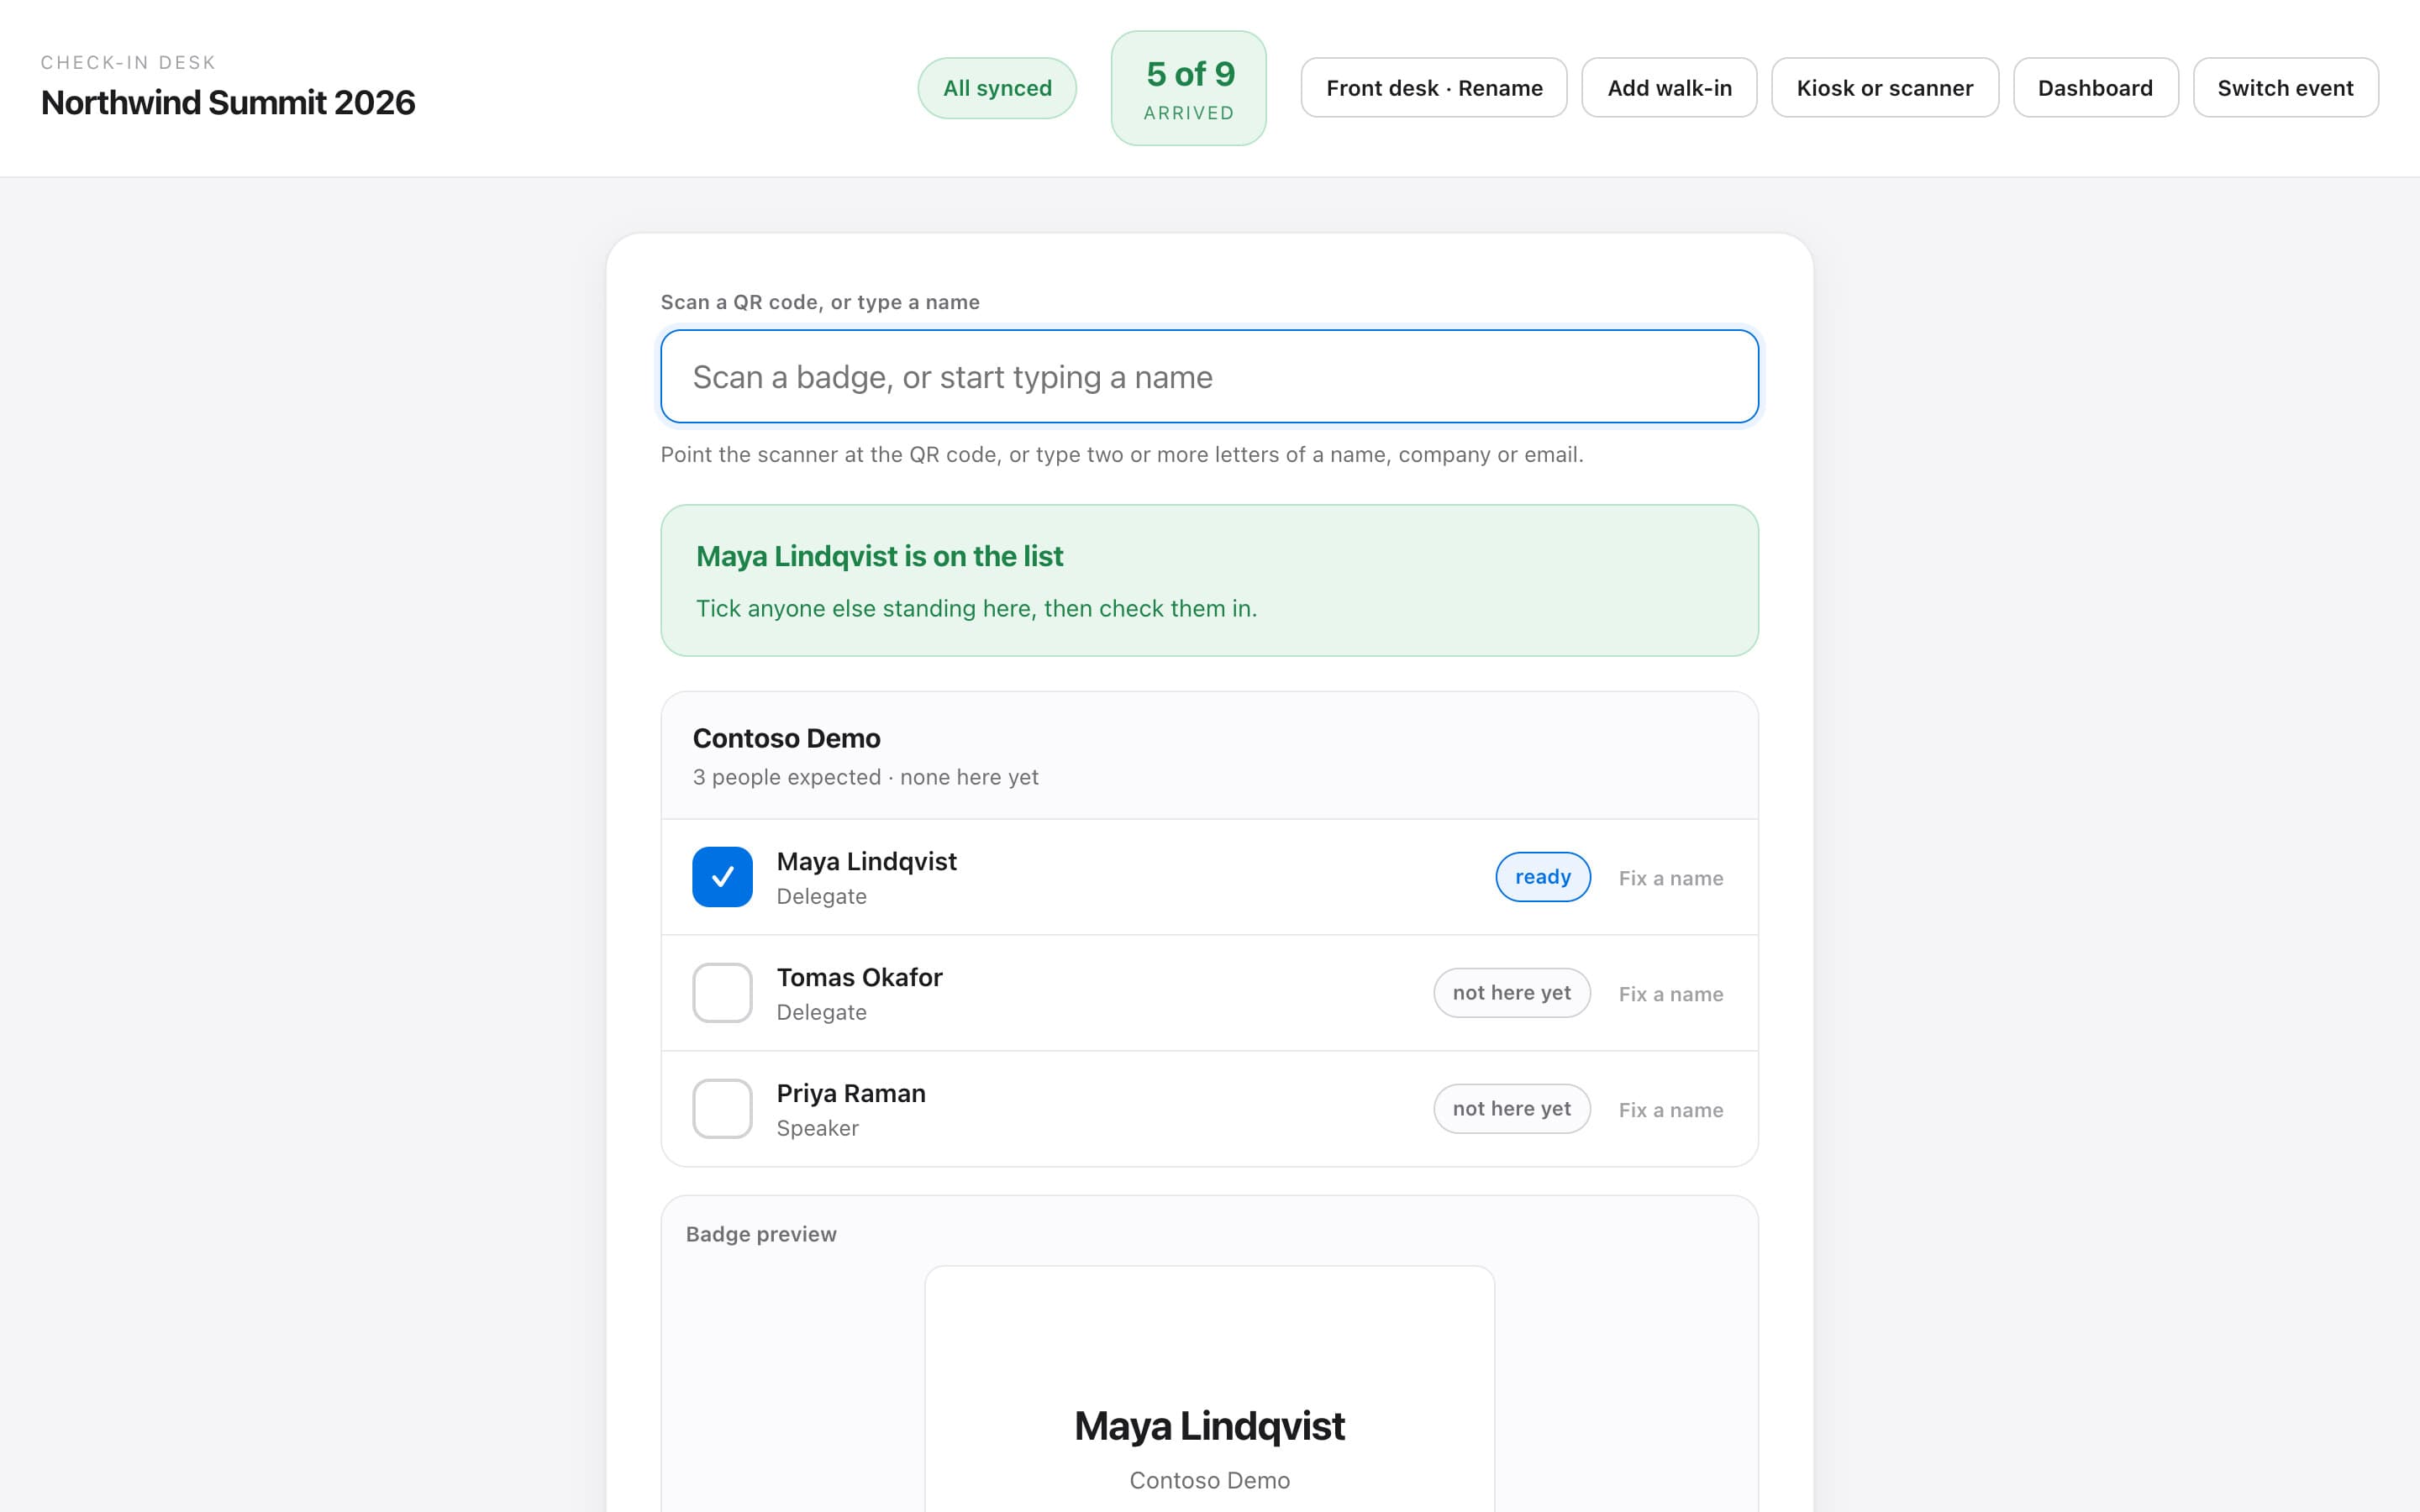Click '3 people expected · none here yet'

click(x=865, y=777)
